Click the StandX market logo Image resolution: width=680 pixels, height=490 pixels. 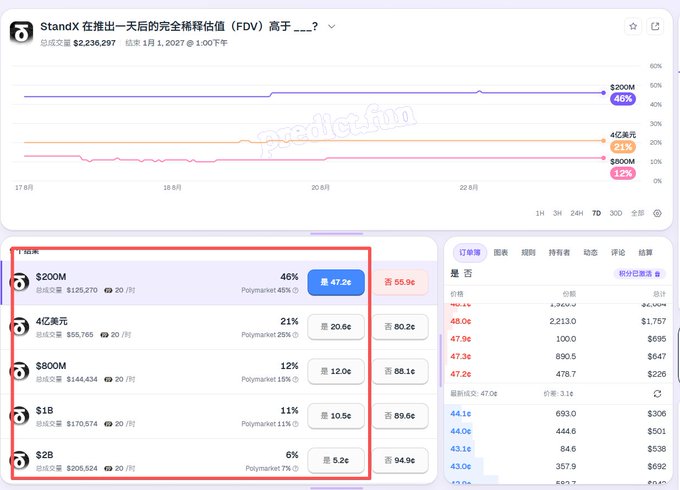click(21, 33)
